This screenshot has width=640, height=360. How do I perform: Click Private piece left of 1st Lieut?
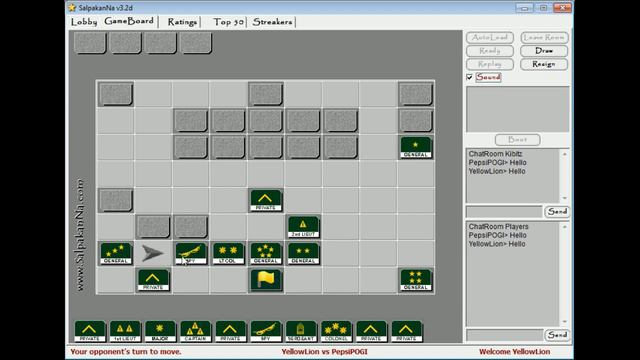point(90,331)
